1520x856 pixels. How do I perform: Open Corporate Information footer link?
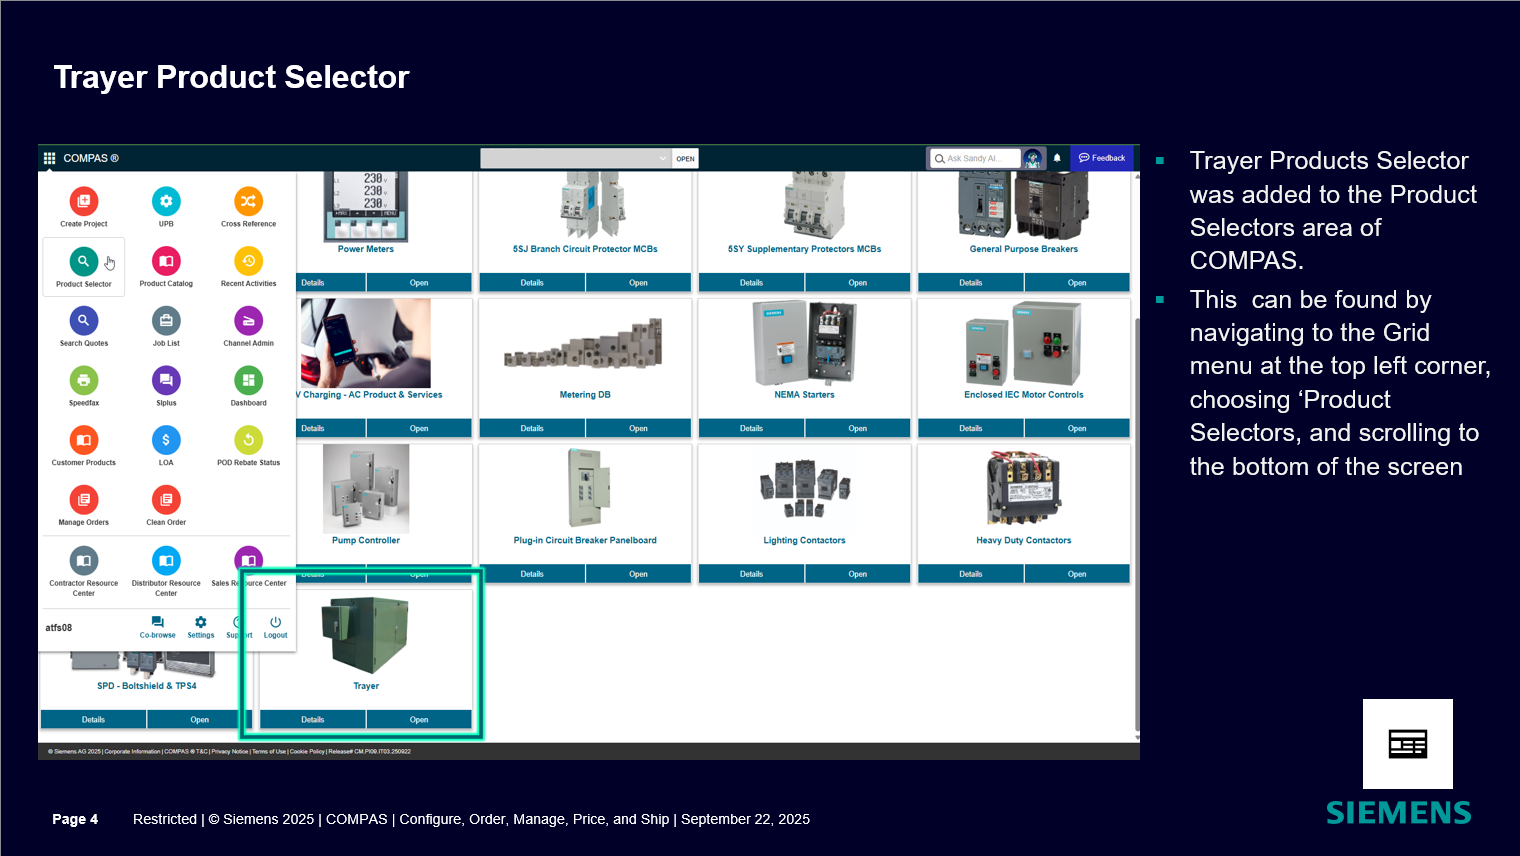(132, 751)
